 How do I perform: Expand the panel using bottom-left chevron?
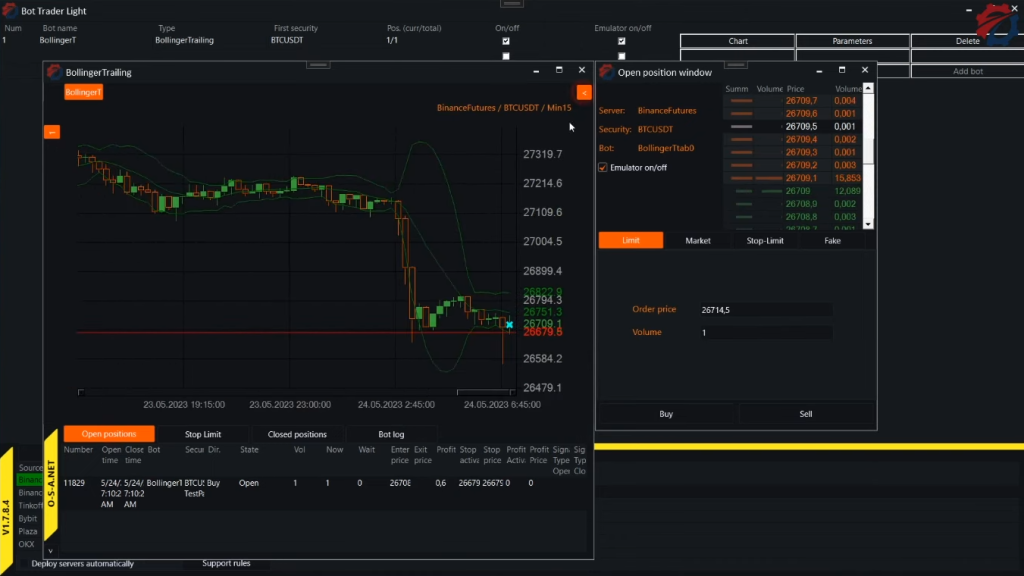50,550
